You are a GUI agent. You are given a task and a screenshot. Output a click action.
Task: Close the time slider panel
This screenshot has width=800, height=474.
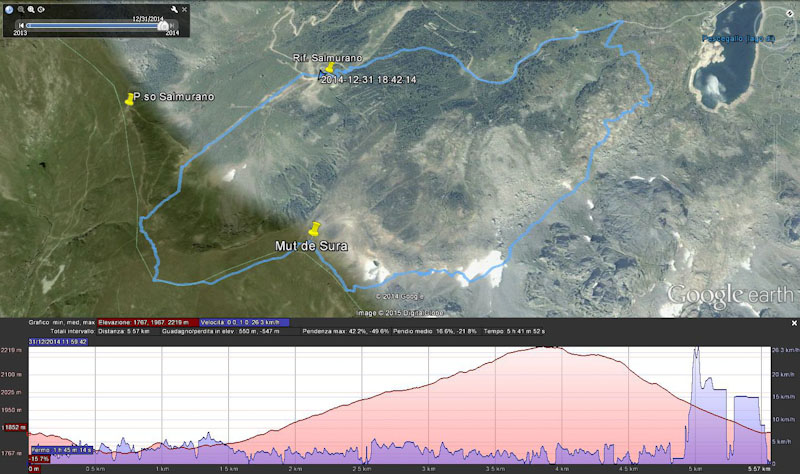coord(185,9)
